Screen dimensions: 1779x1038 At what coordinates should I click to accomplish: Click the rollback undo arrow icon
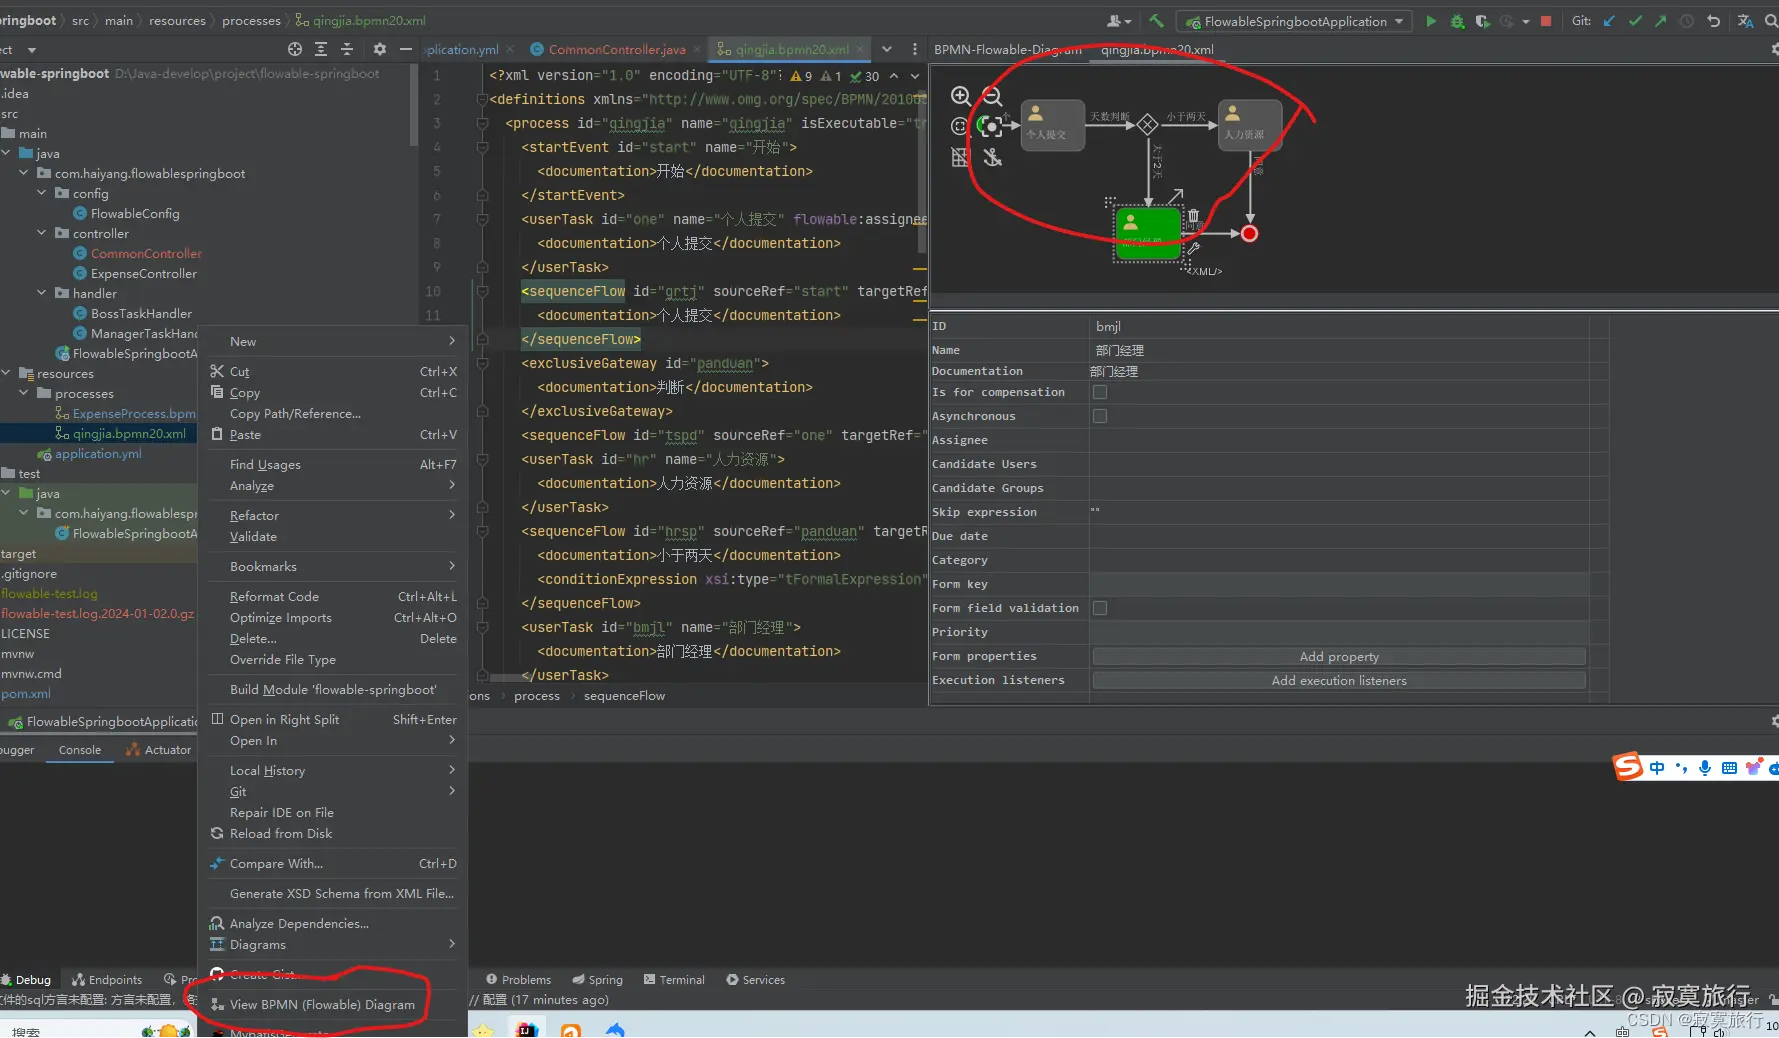(x=1713, y=21)
